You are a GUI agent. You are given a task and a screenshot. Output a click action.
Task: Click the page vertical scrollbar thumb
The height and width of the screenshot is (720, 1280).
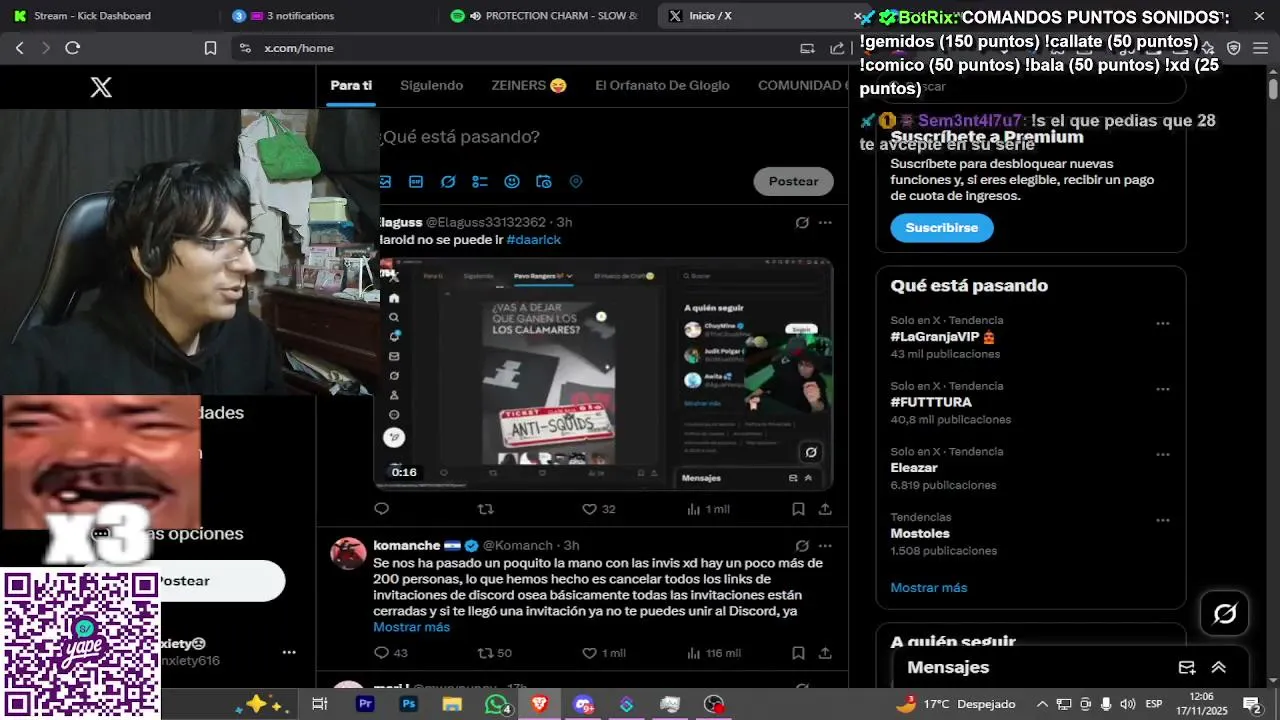(x=1273, y=89)
